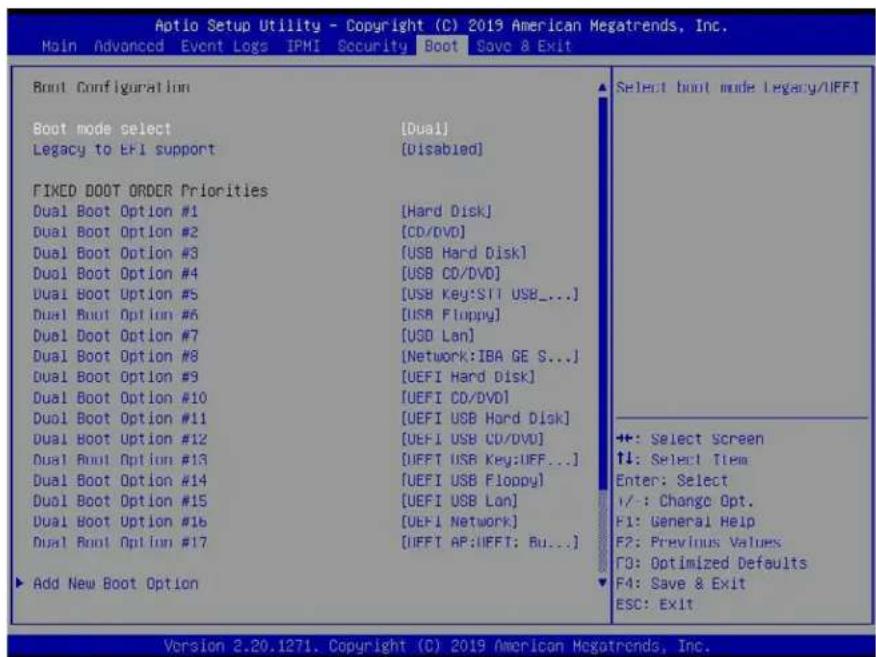876x657 pixels.
Task: Select the Dual Boot Option #17 label
Action: pos(120,542)
